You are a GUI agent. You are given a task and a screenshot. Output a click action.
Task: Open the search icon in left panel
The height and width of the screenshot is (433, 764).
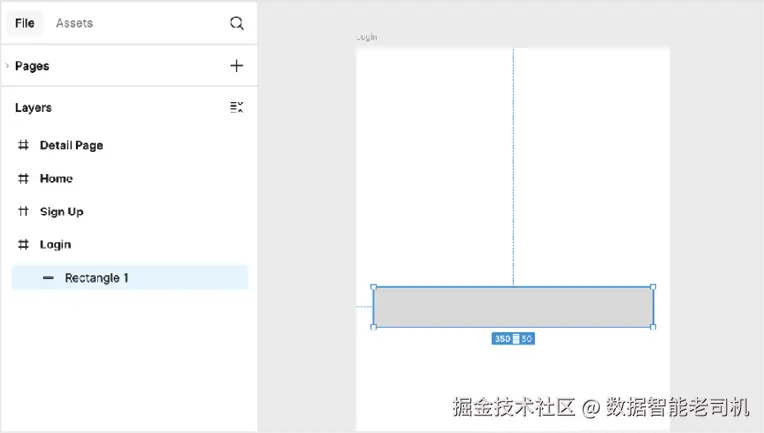click(x=237, y=23)
